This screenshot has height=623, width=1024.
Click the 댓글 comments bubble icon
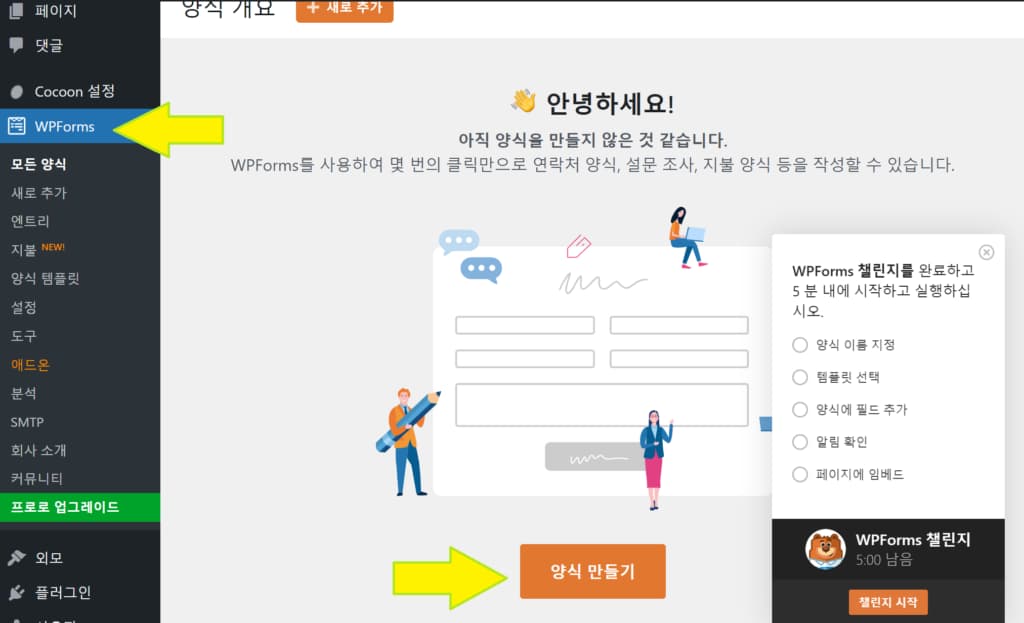16,45
